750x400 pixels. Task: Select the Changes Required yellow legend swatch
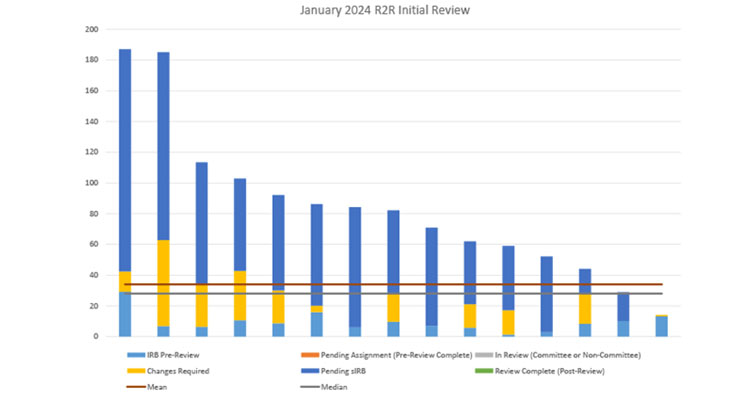coord(132,370)
